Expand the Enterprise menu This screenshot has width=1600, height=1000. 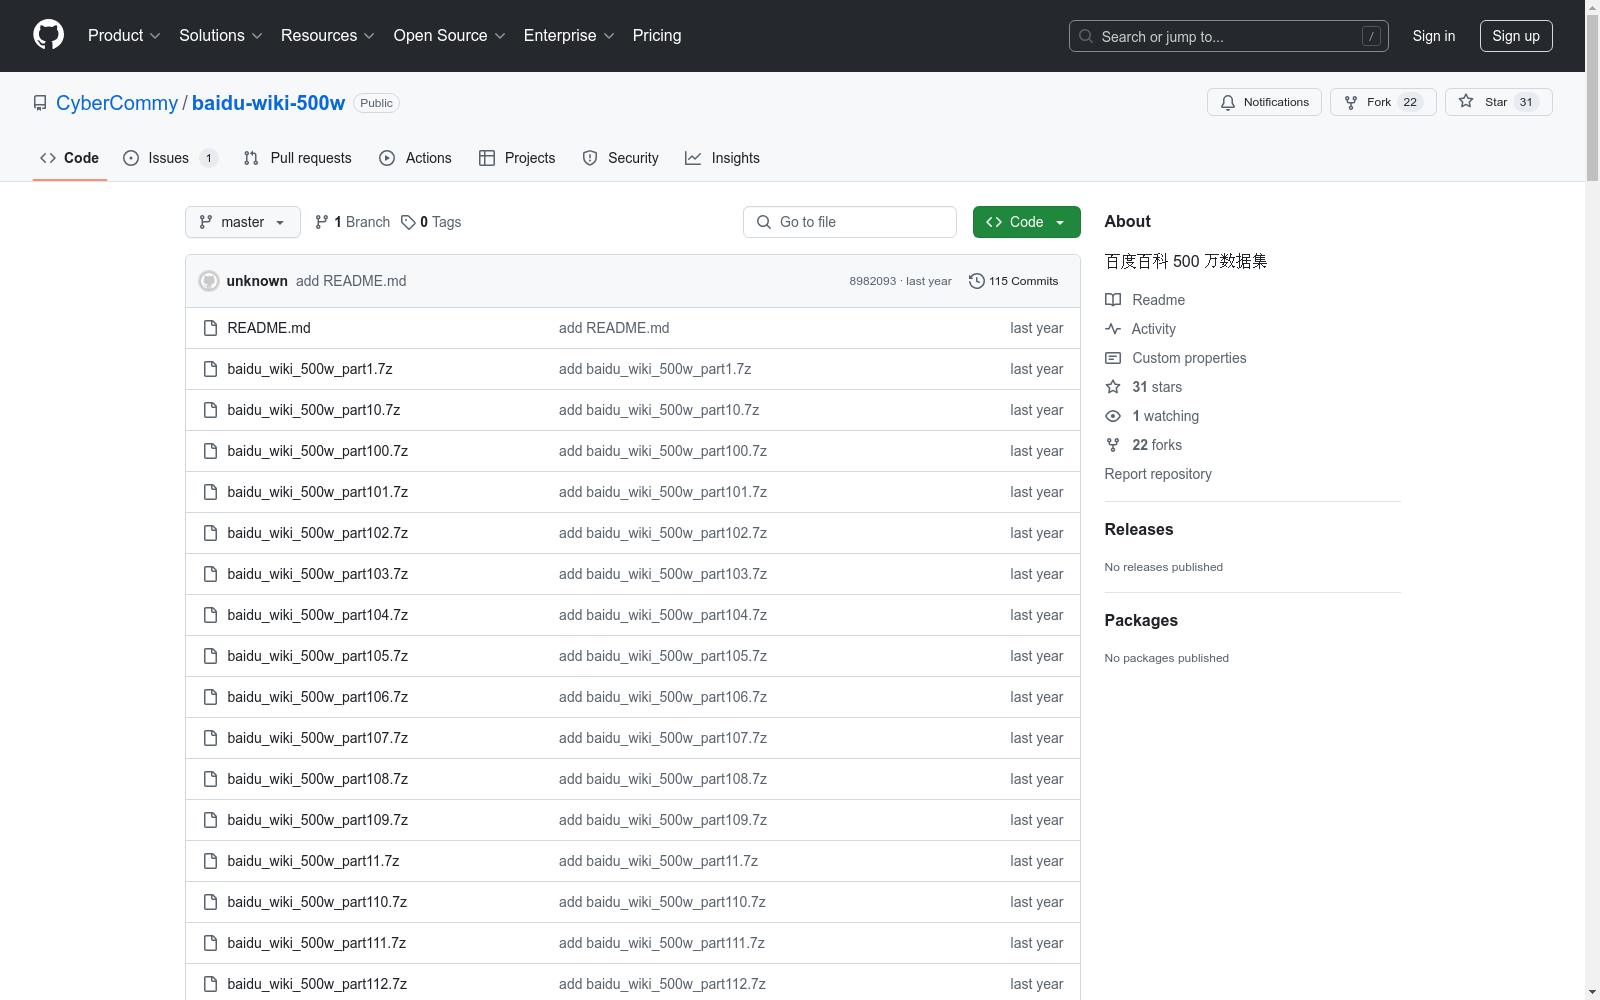click(569, 35)
